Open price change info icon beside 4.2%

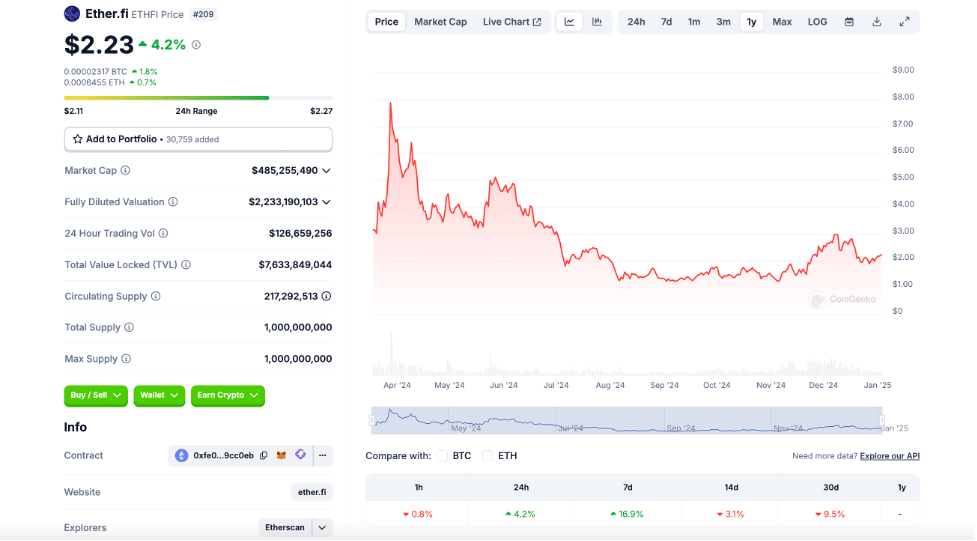[196, 45]
